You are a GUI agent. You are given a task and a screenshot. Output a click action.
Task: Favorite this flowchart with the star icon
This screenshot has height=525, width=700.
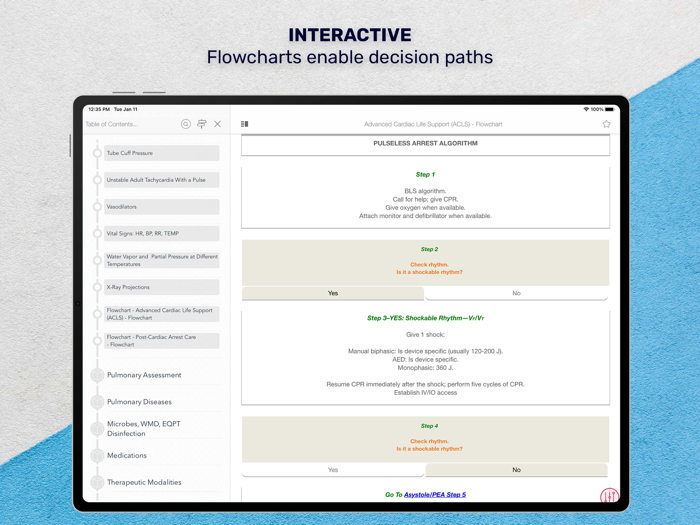click(606, 124)
